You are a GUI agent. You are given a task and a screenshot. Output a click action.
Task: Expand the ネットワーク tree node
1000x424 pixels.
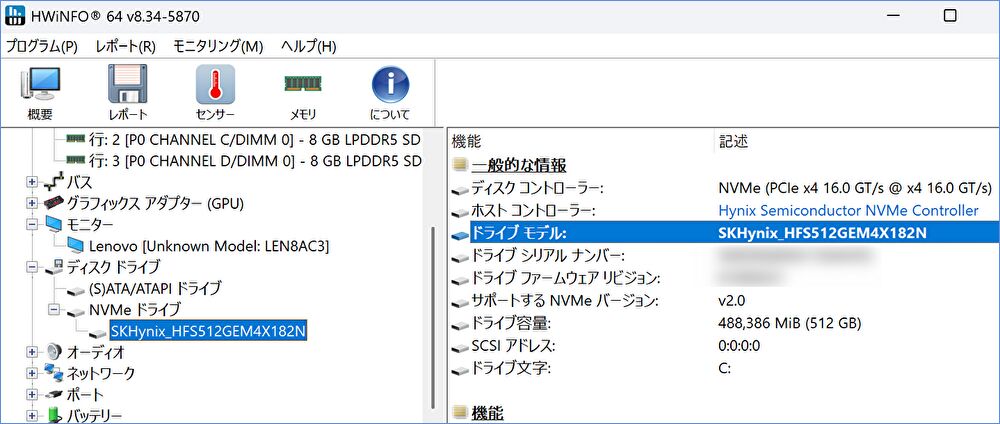pos(32,373)
